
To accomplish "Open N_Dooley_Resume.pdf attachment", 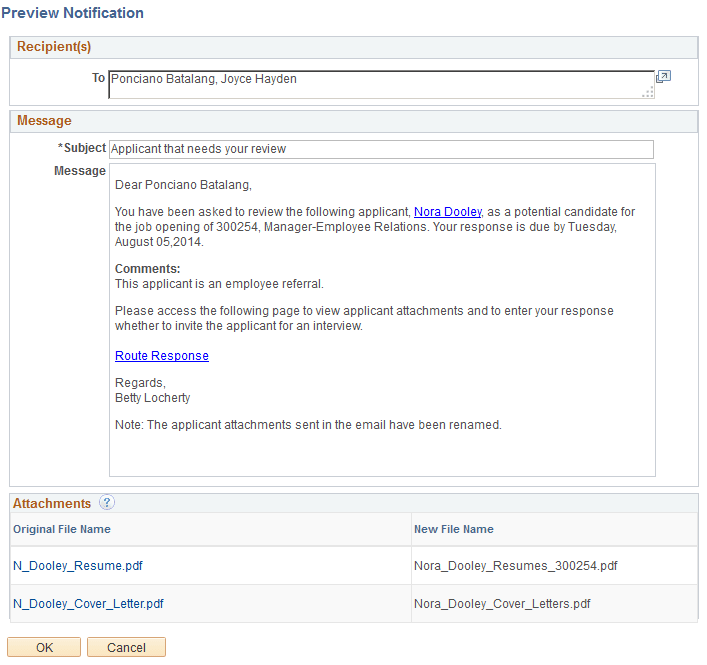I will point(78,566).
